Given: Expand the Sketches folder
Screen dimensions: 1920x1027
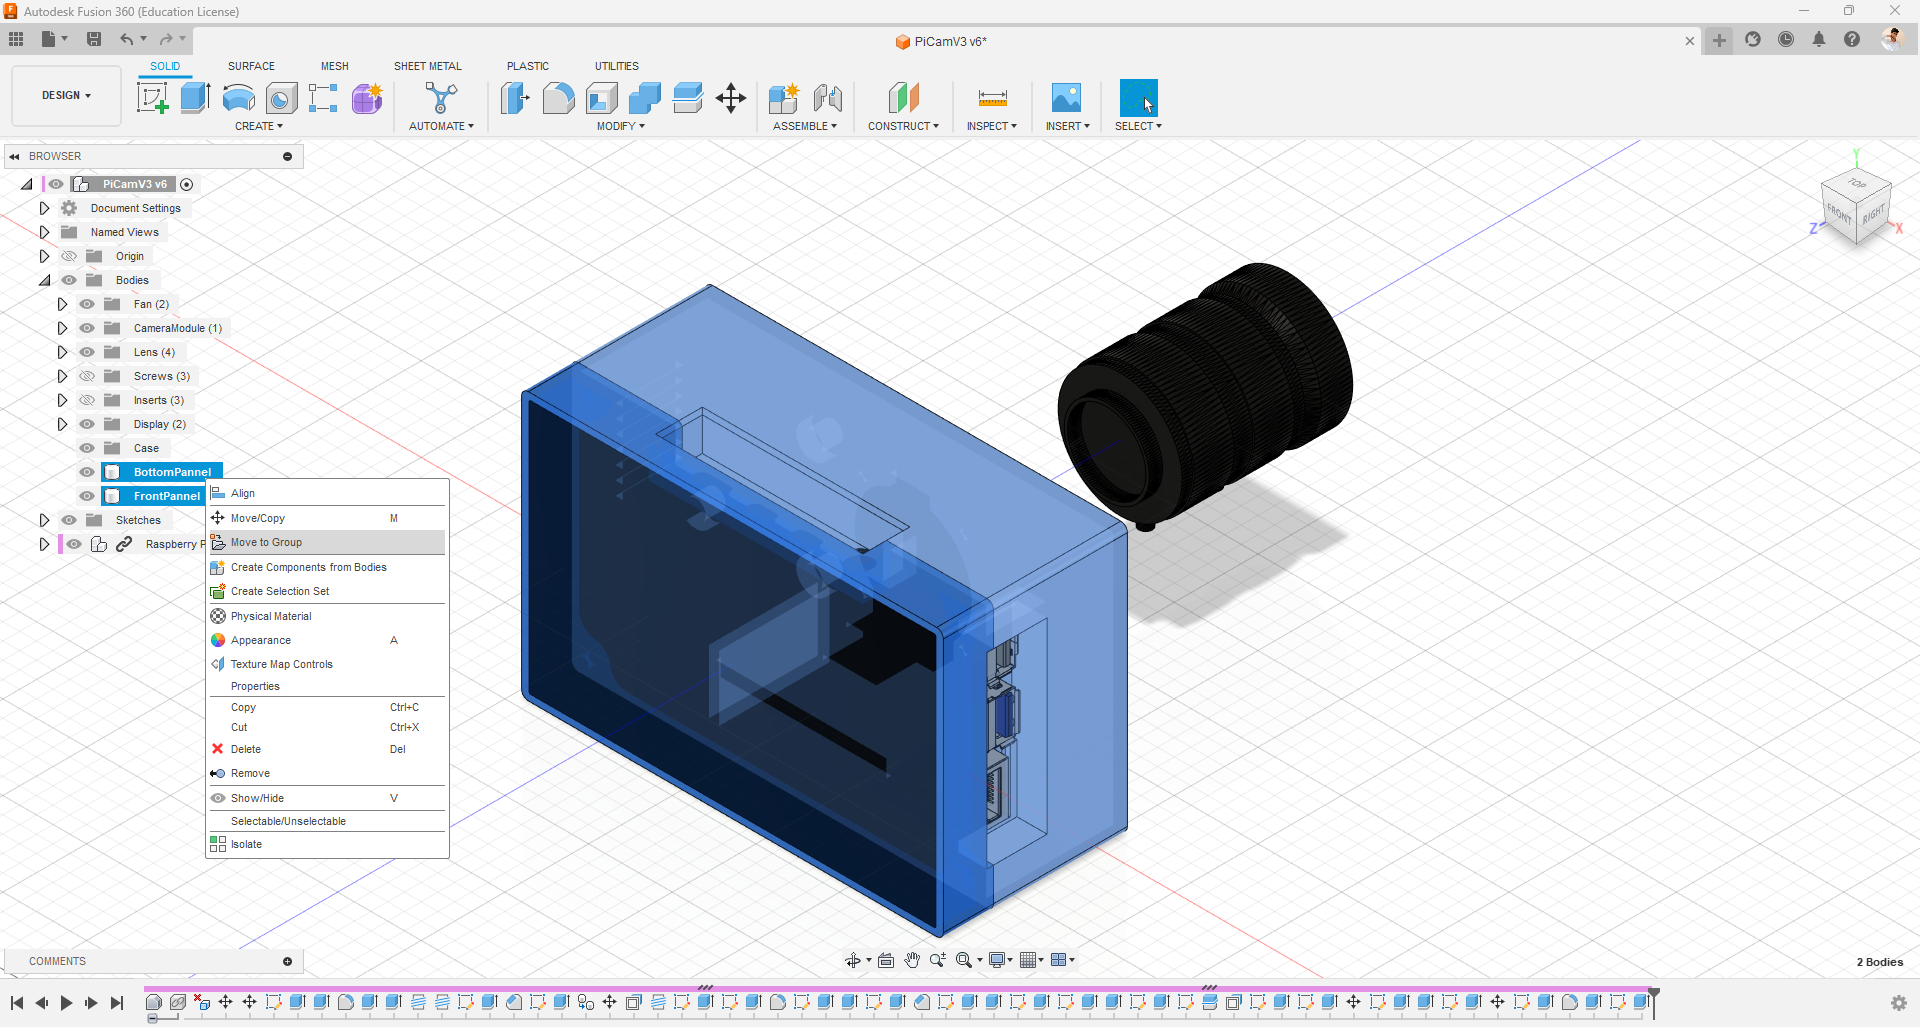Looking at the screenshot, I should [44, 520].
